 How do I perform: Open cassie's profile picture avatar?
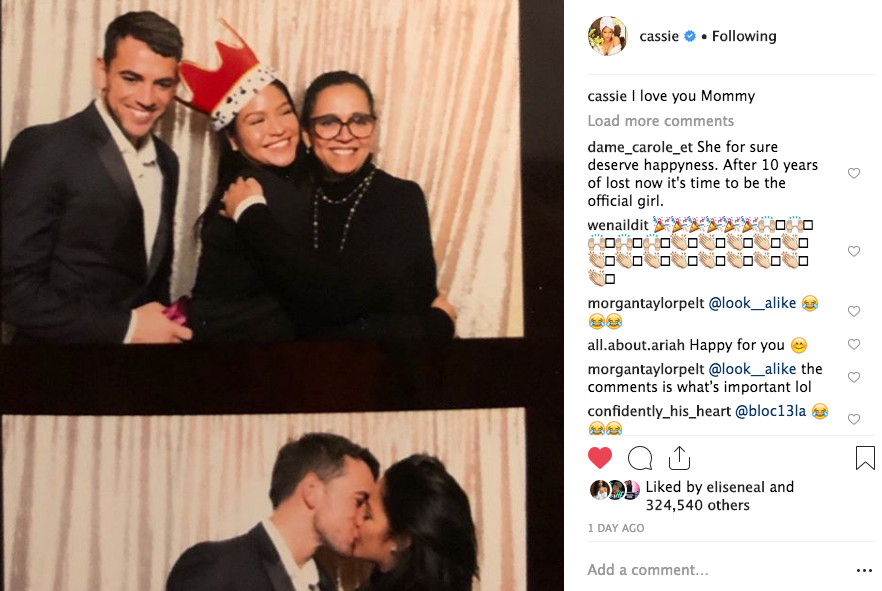pyautogui.click(x=607, y=36)
